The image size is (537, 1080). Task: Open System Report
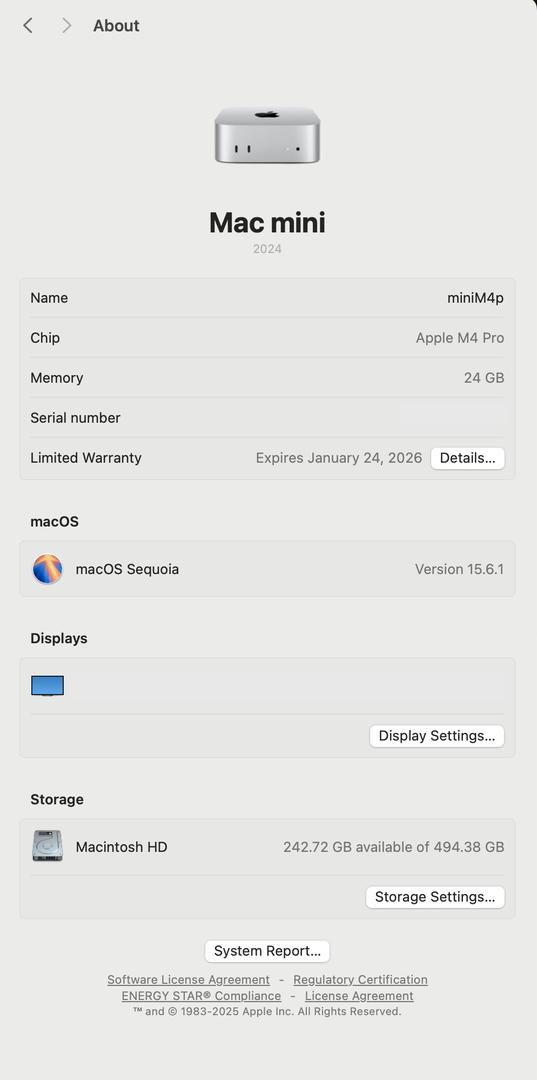[x=267, y=951]
